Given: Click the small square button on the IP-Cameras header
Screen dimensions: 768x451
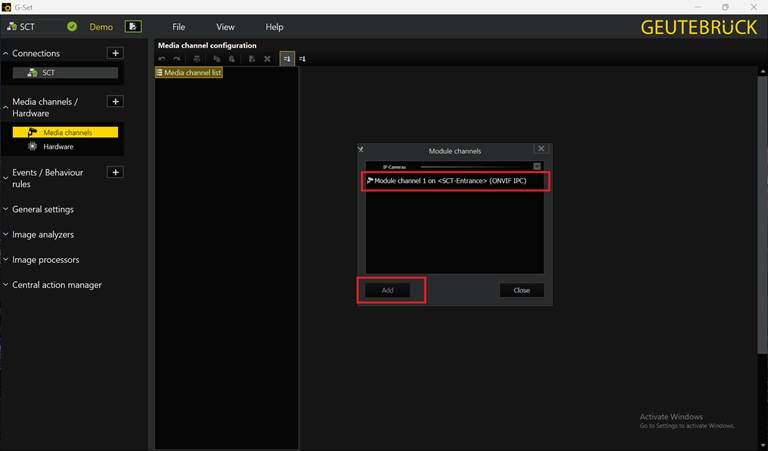Looking at the screenshot, I should (537, 166).
